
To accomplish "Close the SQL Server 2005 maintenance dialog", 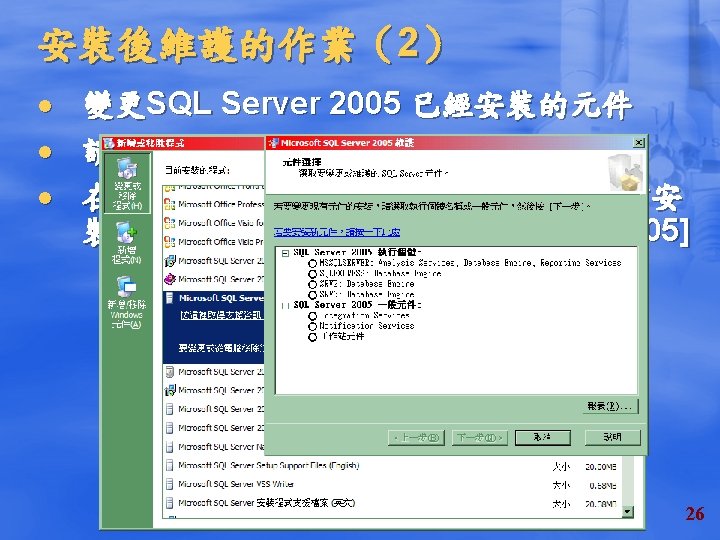I will [638, 143].
